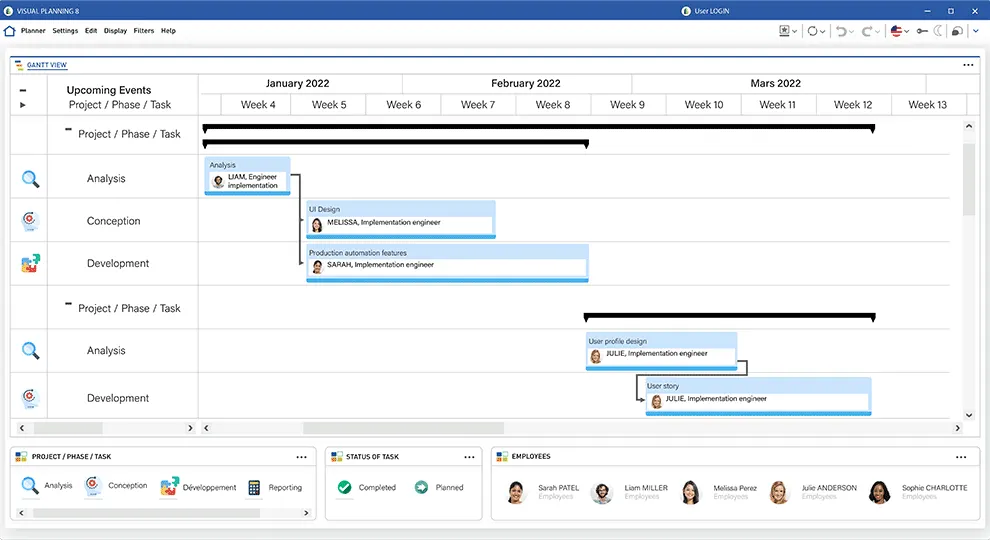Collapse the second Project / Phase / Task group

(68, 305)
